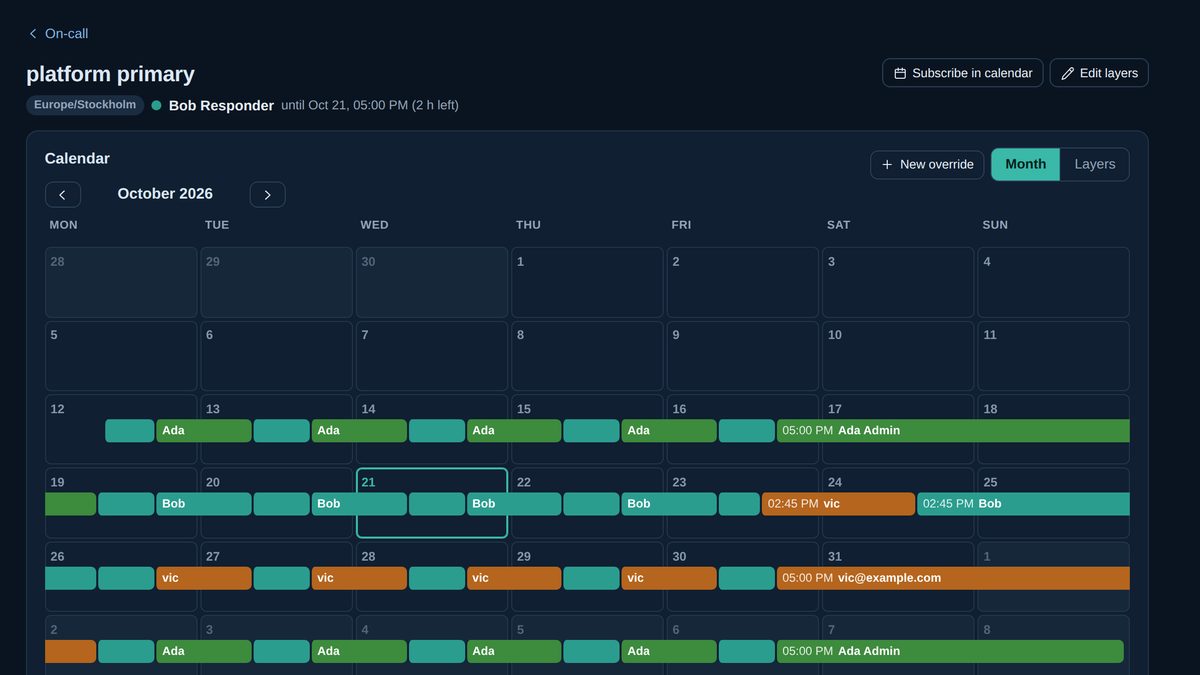Click the Bob Responder on-call name
The width and height of the screenshot is (1200, 675).
221,105
